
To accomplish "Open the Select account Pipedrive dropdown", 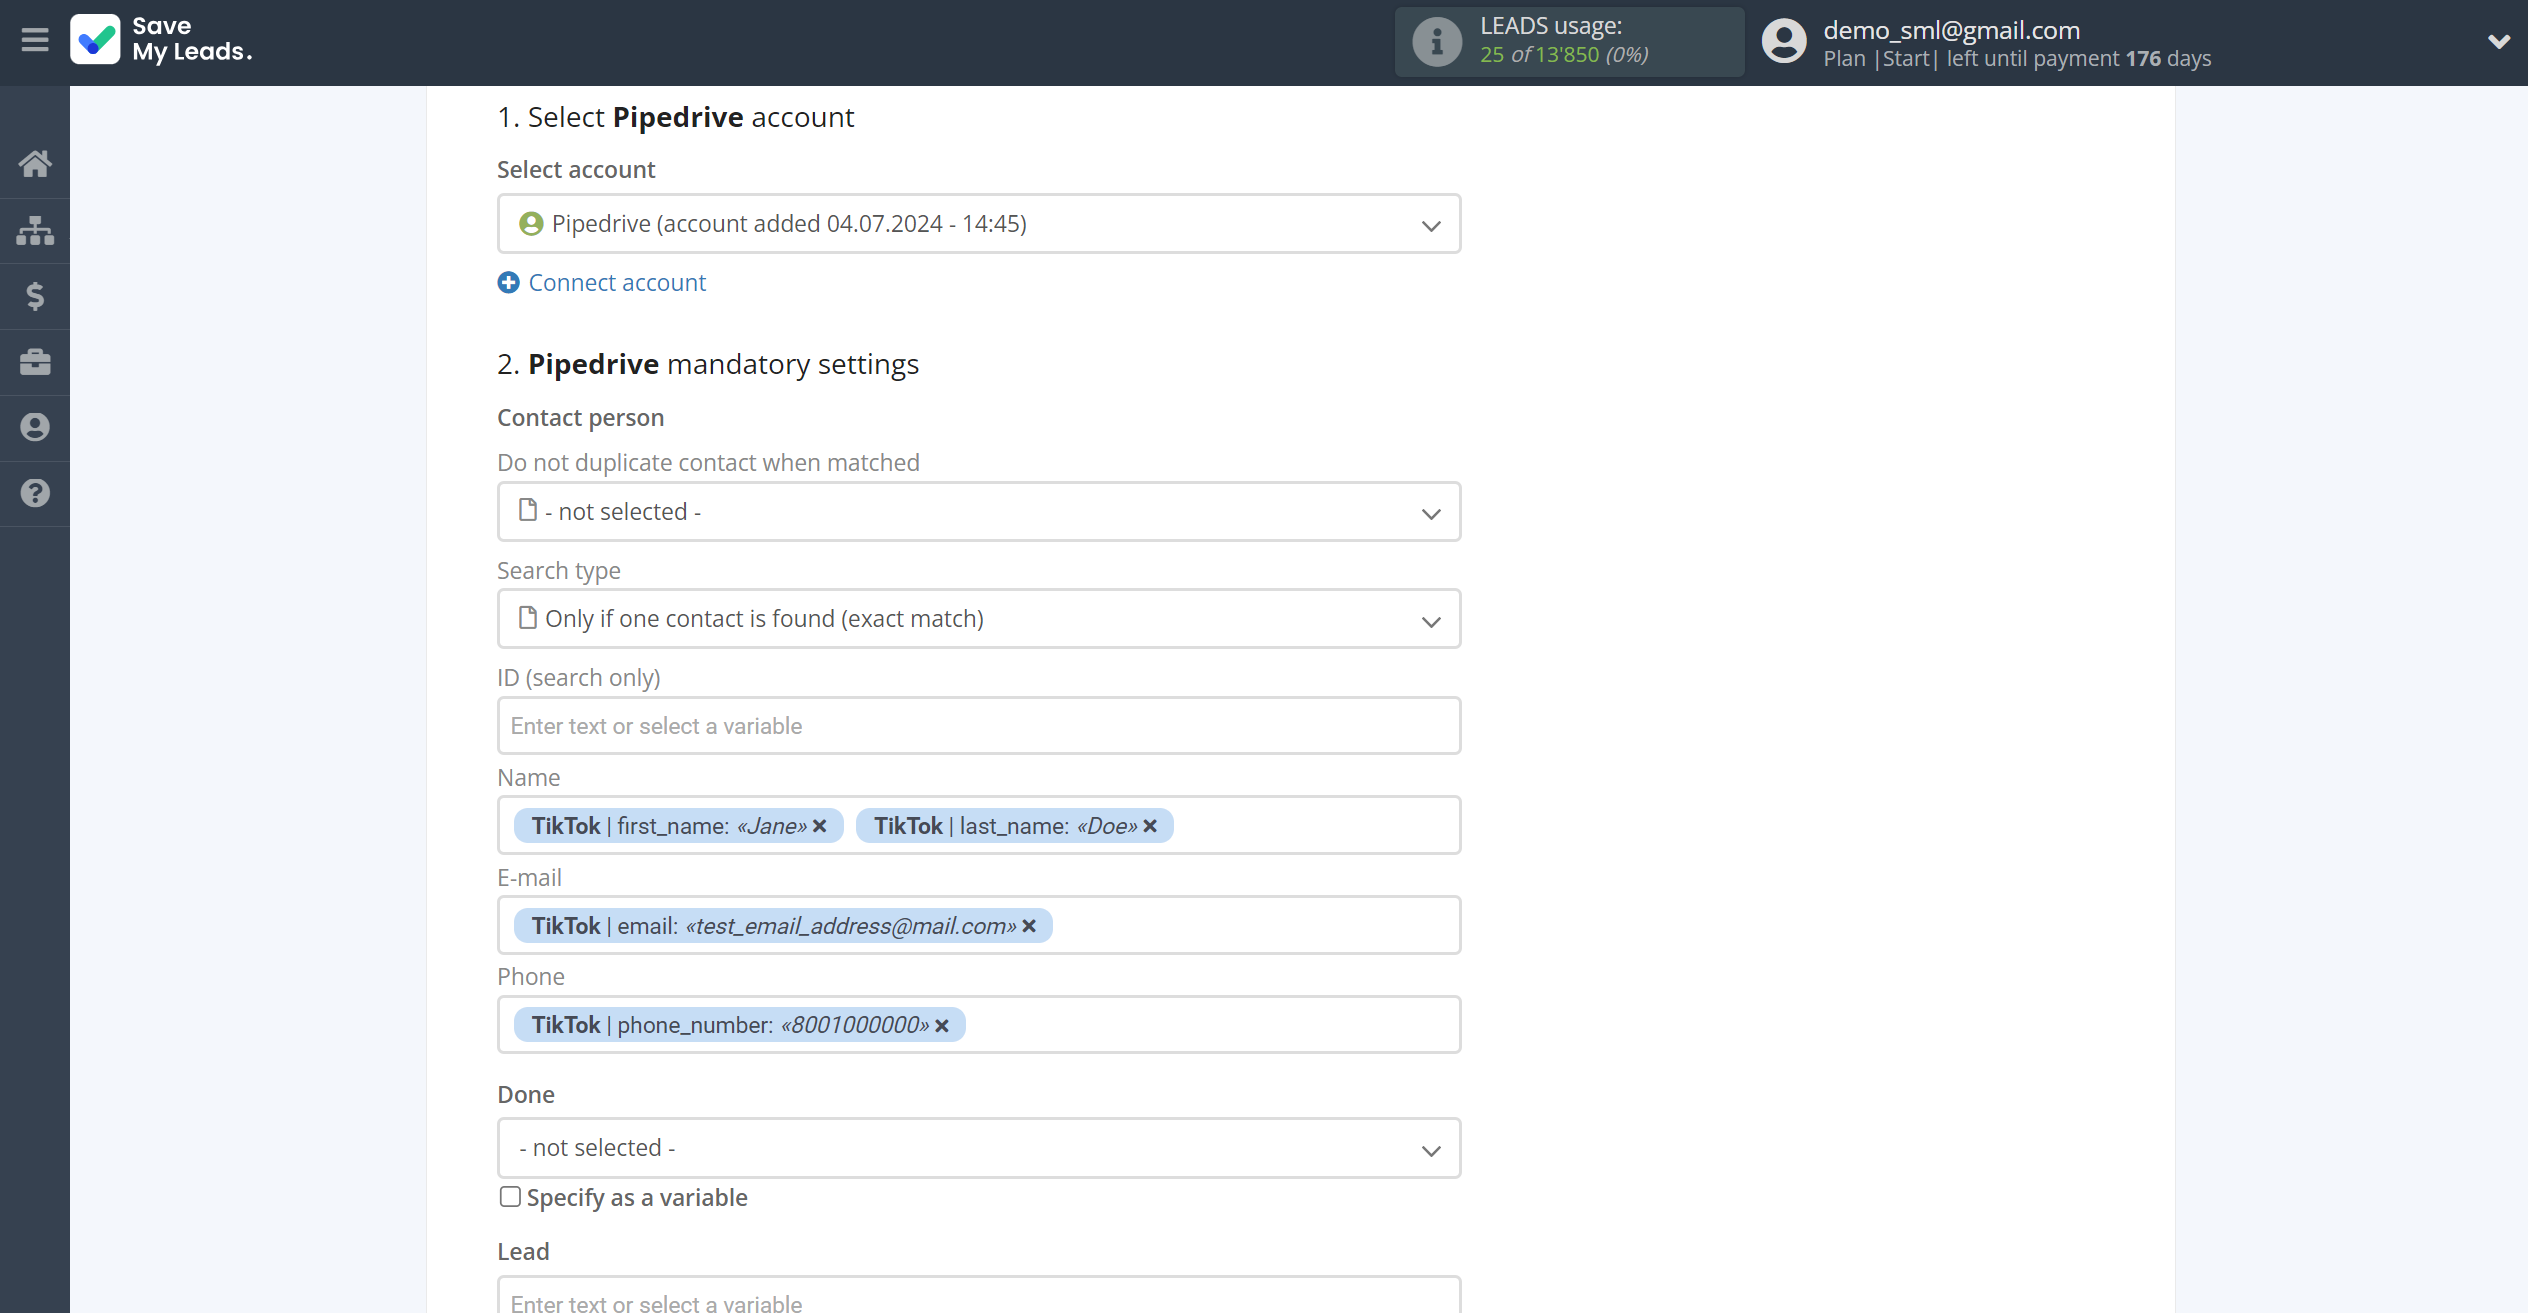I will 979,224.
